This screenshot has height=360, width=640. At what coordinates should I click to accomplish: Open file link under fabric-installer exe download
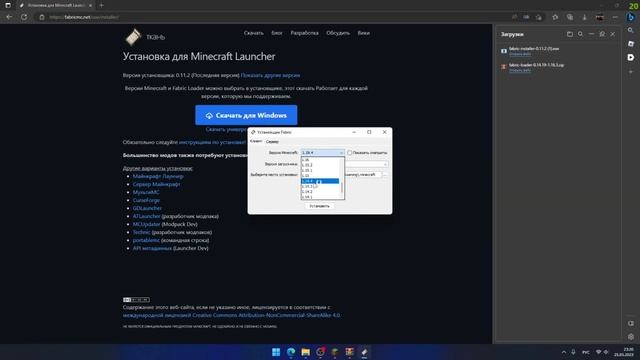pos(520,54)
